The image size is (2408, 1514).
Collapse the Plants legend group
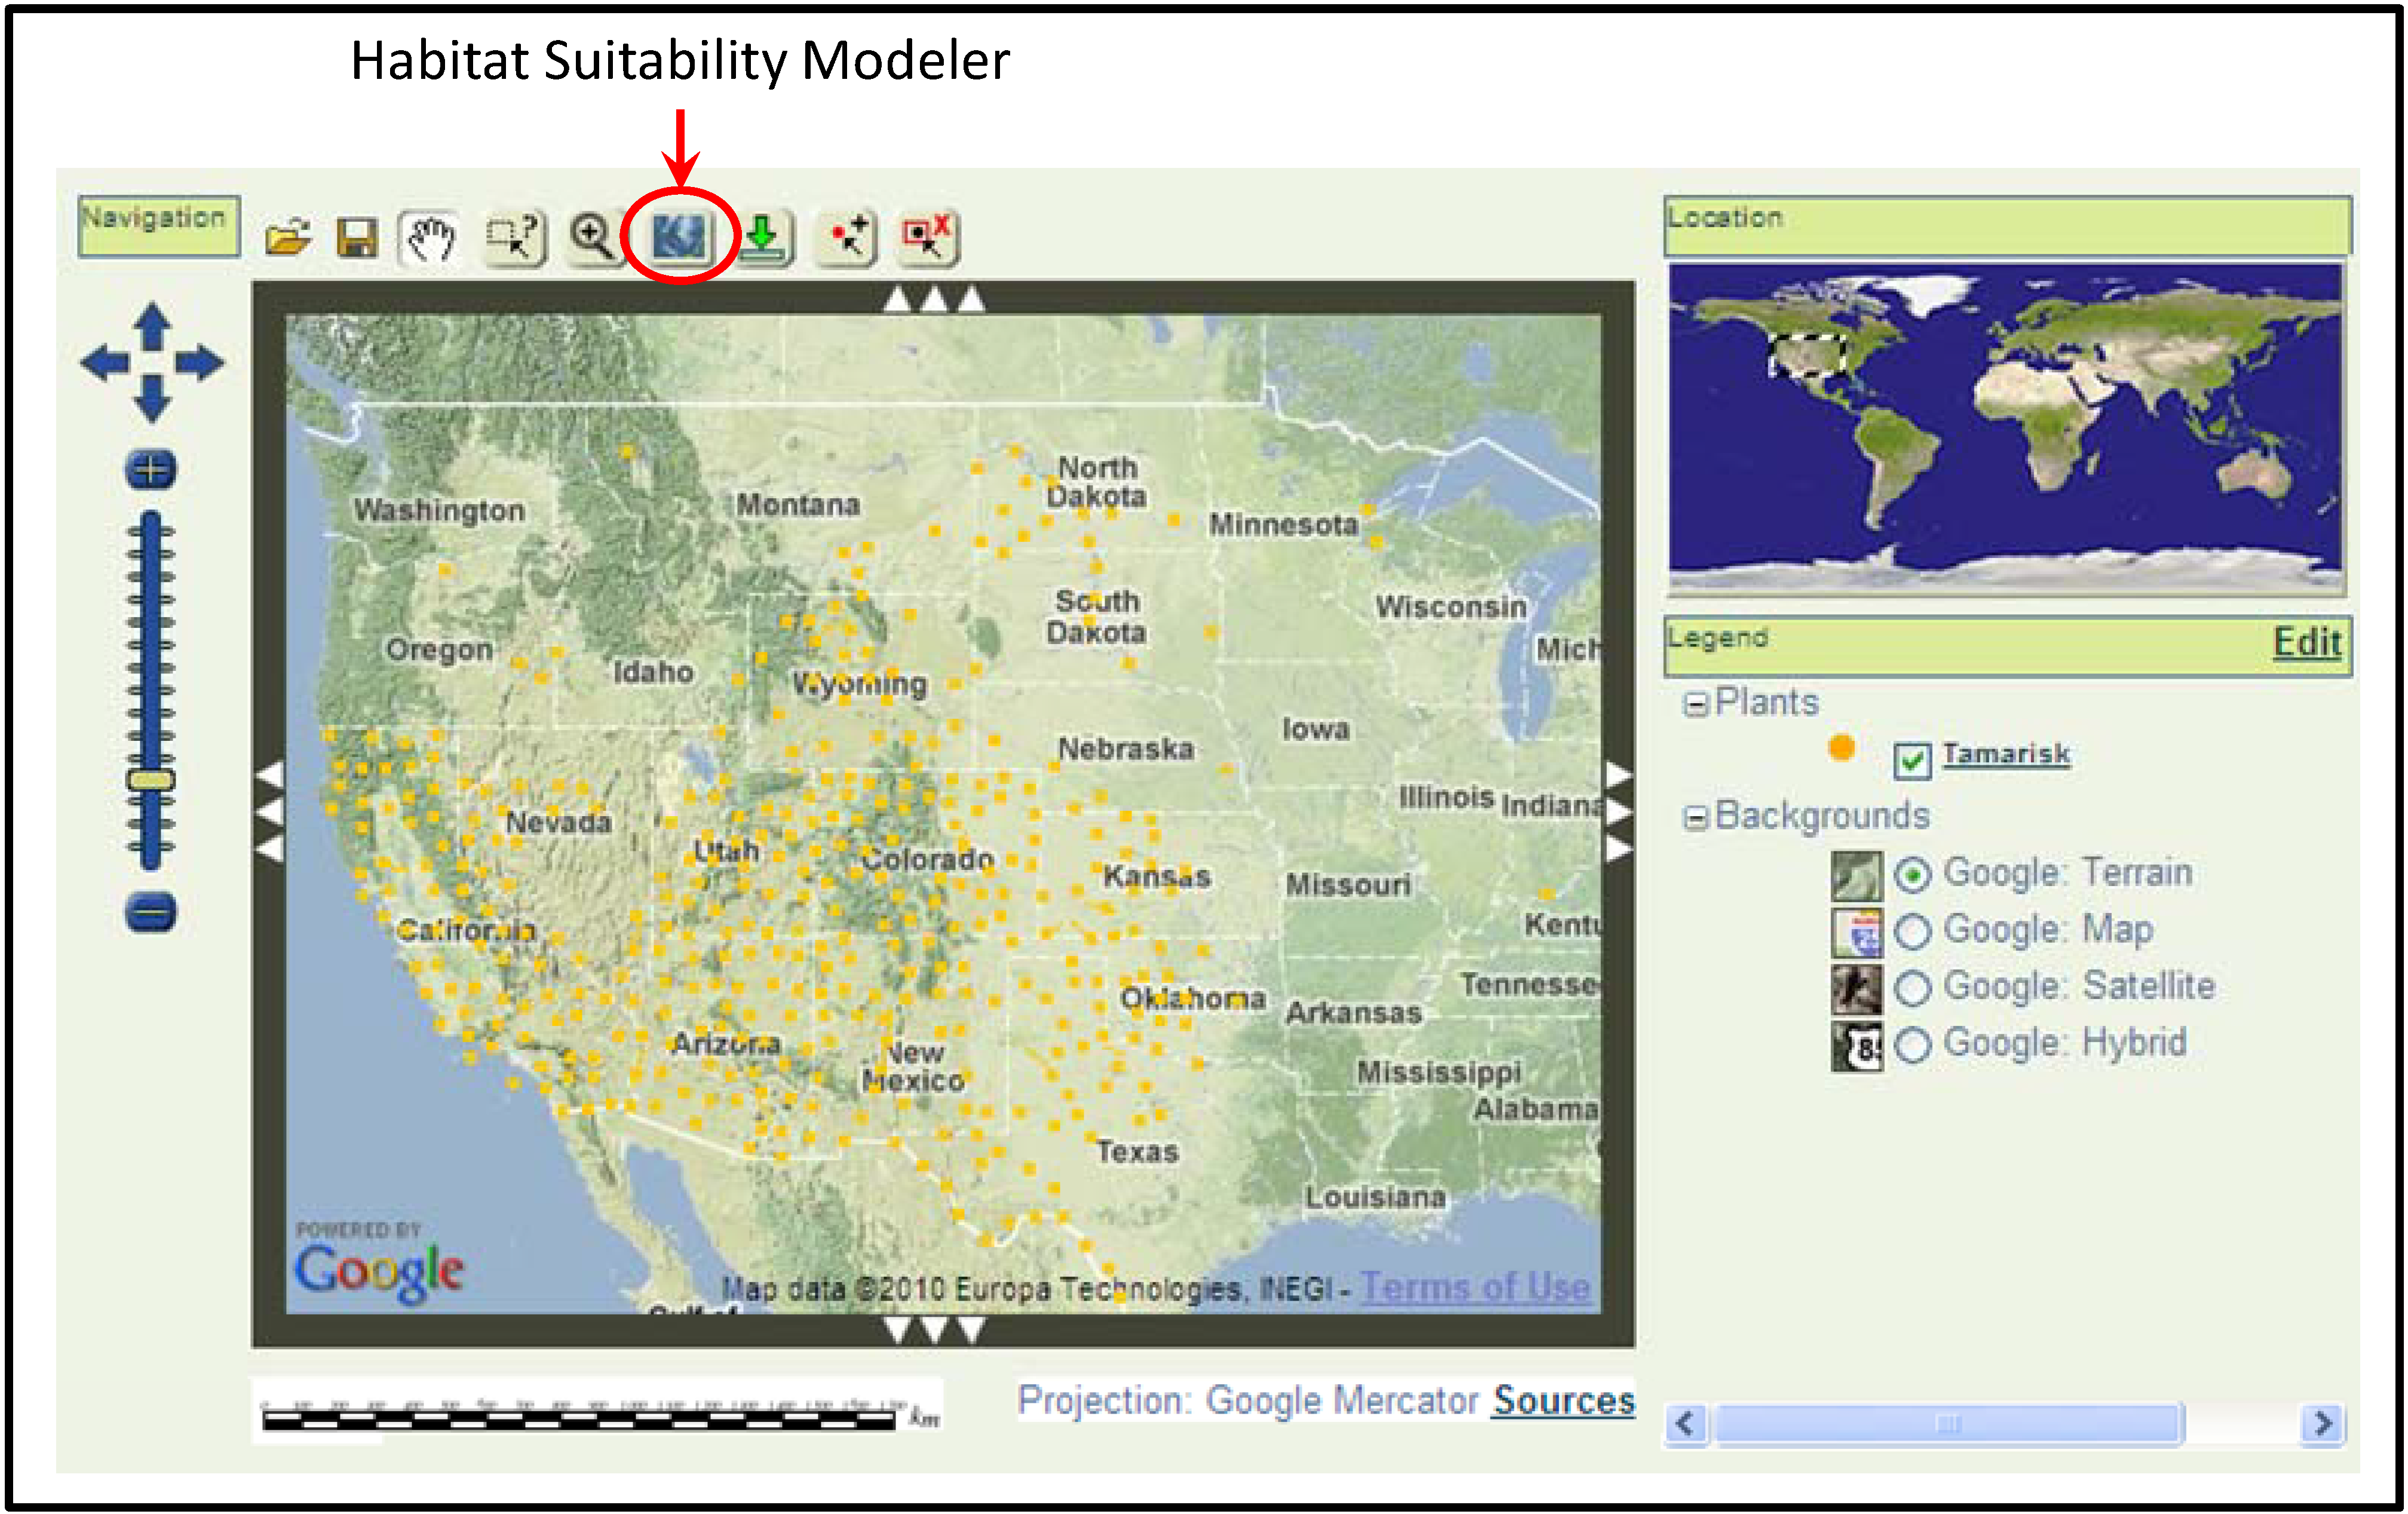(1695, 705)
